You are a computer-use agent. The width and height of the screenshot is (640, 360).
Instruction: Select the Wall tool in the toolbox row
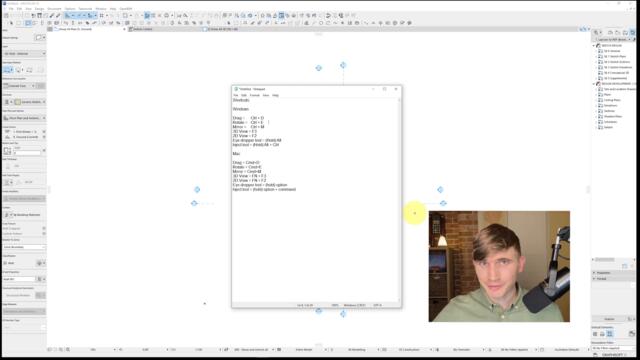[28, 23]
